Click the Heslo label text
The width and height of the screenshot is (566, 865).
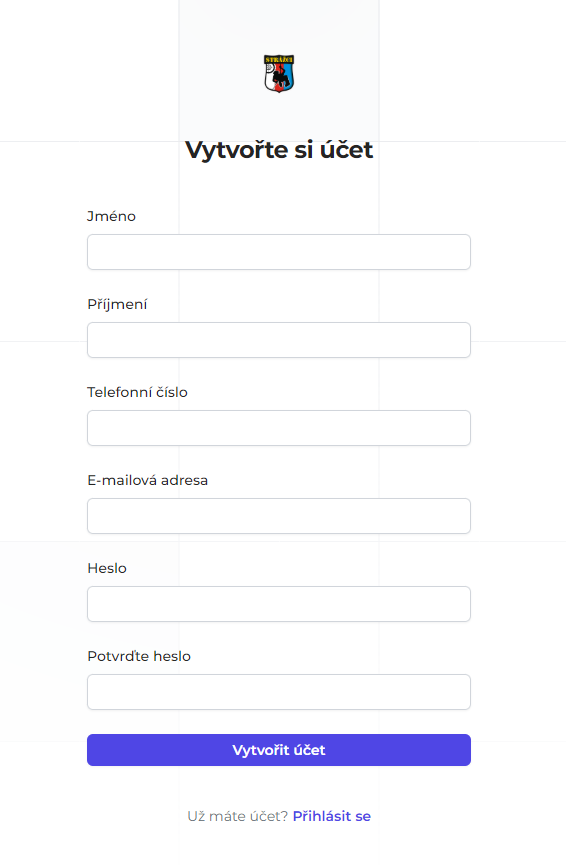point(107,568)
